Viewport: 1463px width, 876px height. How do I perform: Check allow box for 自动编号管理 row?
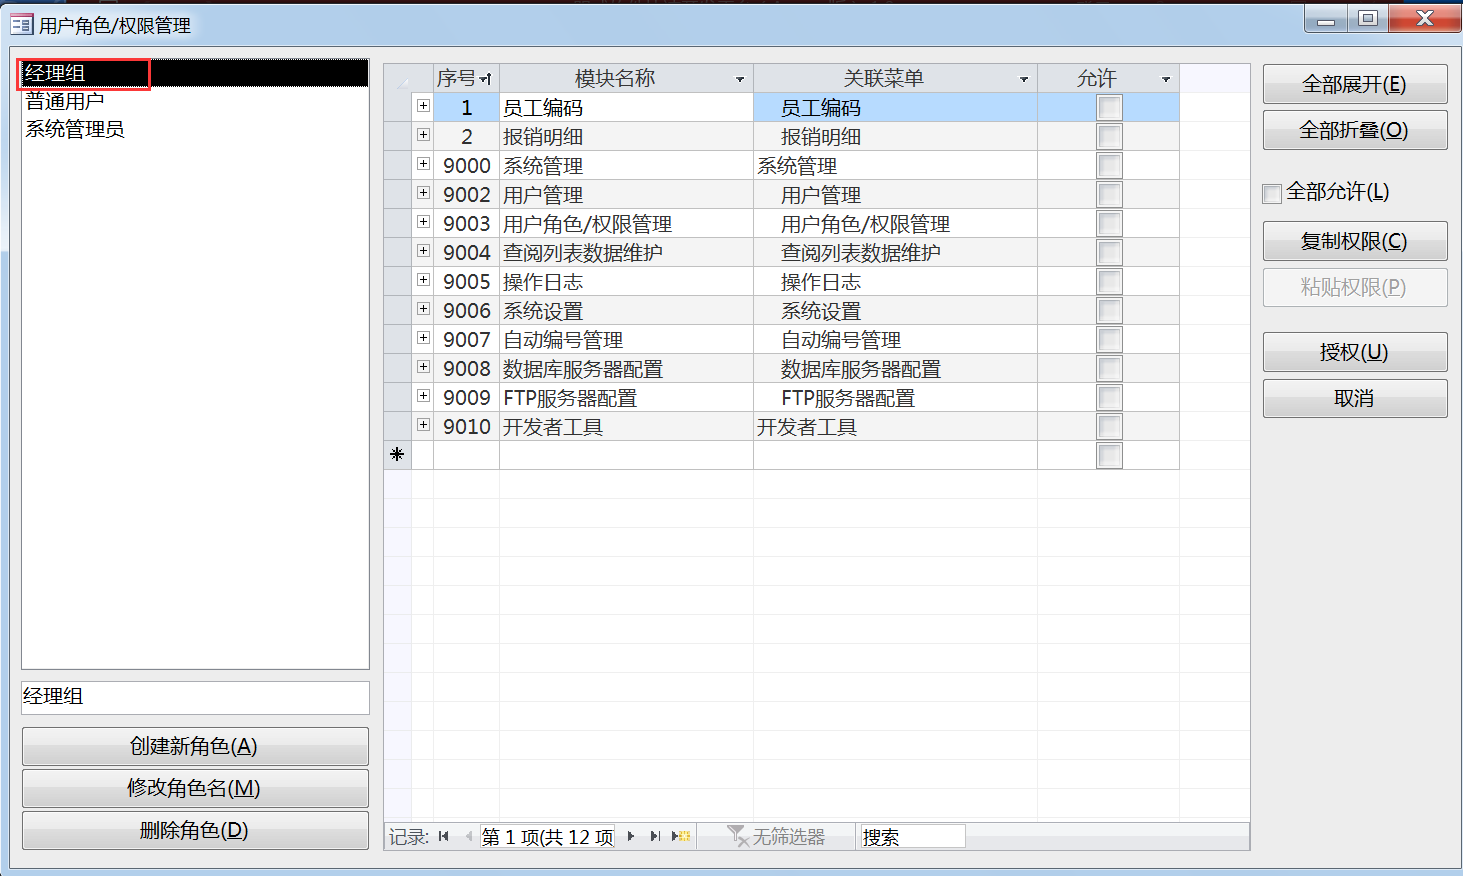[1109, 339]
